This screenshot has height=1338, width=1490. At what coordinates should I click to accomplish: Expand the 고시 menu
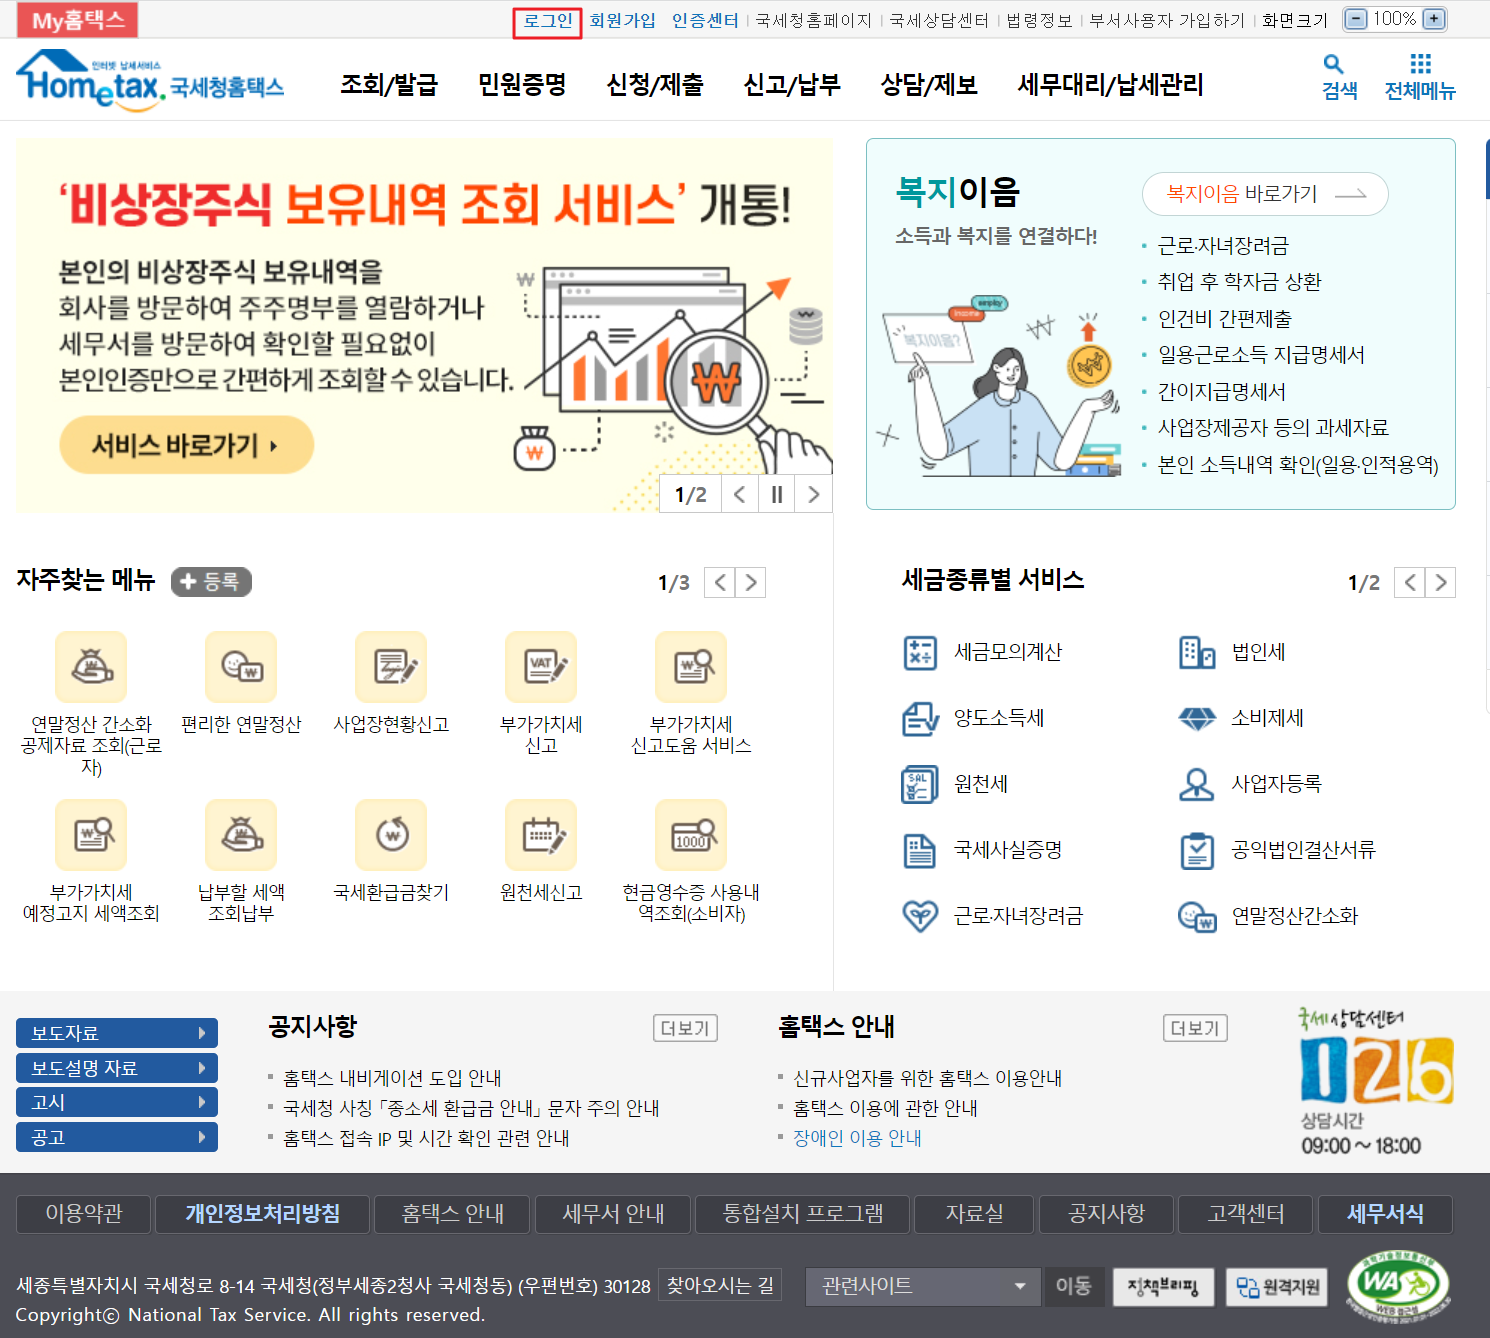click(x=117, y=1102)
